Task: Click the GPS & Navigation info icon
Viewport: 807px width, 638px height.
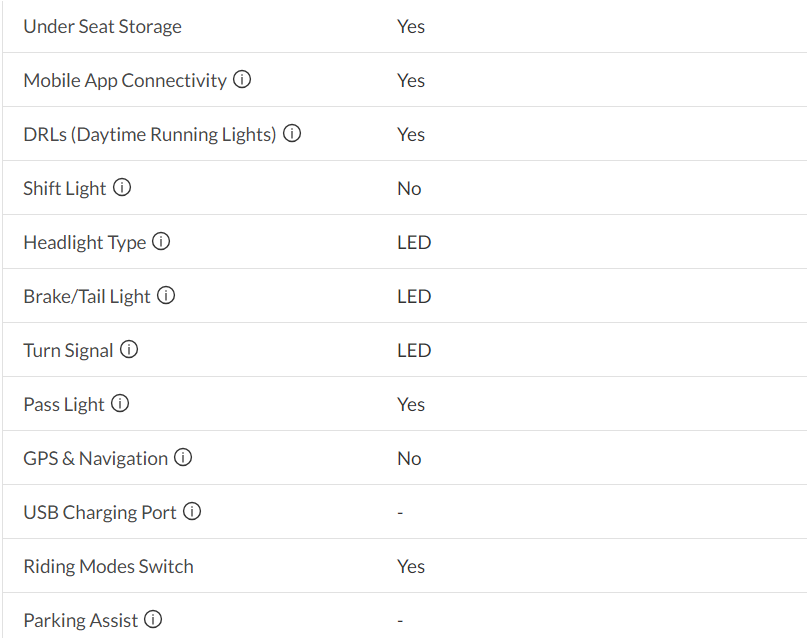Action: point(183,458)
